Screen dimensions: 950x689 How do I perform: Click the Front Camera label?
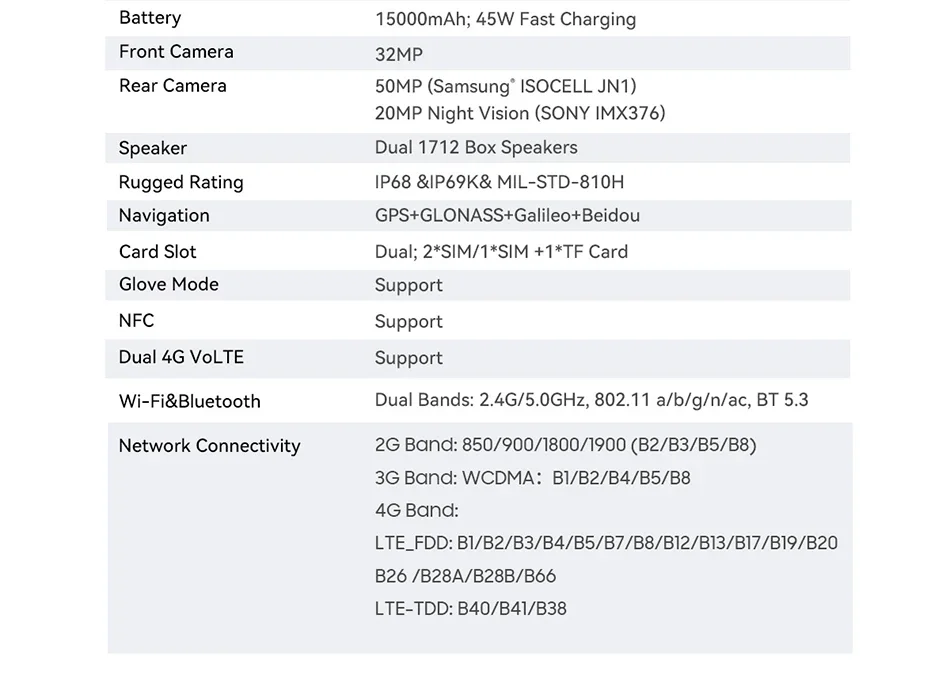tap(176, 52)
